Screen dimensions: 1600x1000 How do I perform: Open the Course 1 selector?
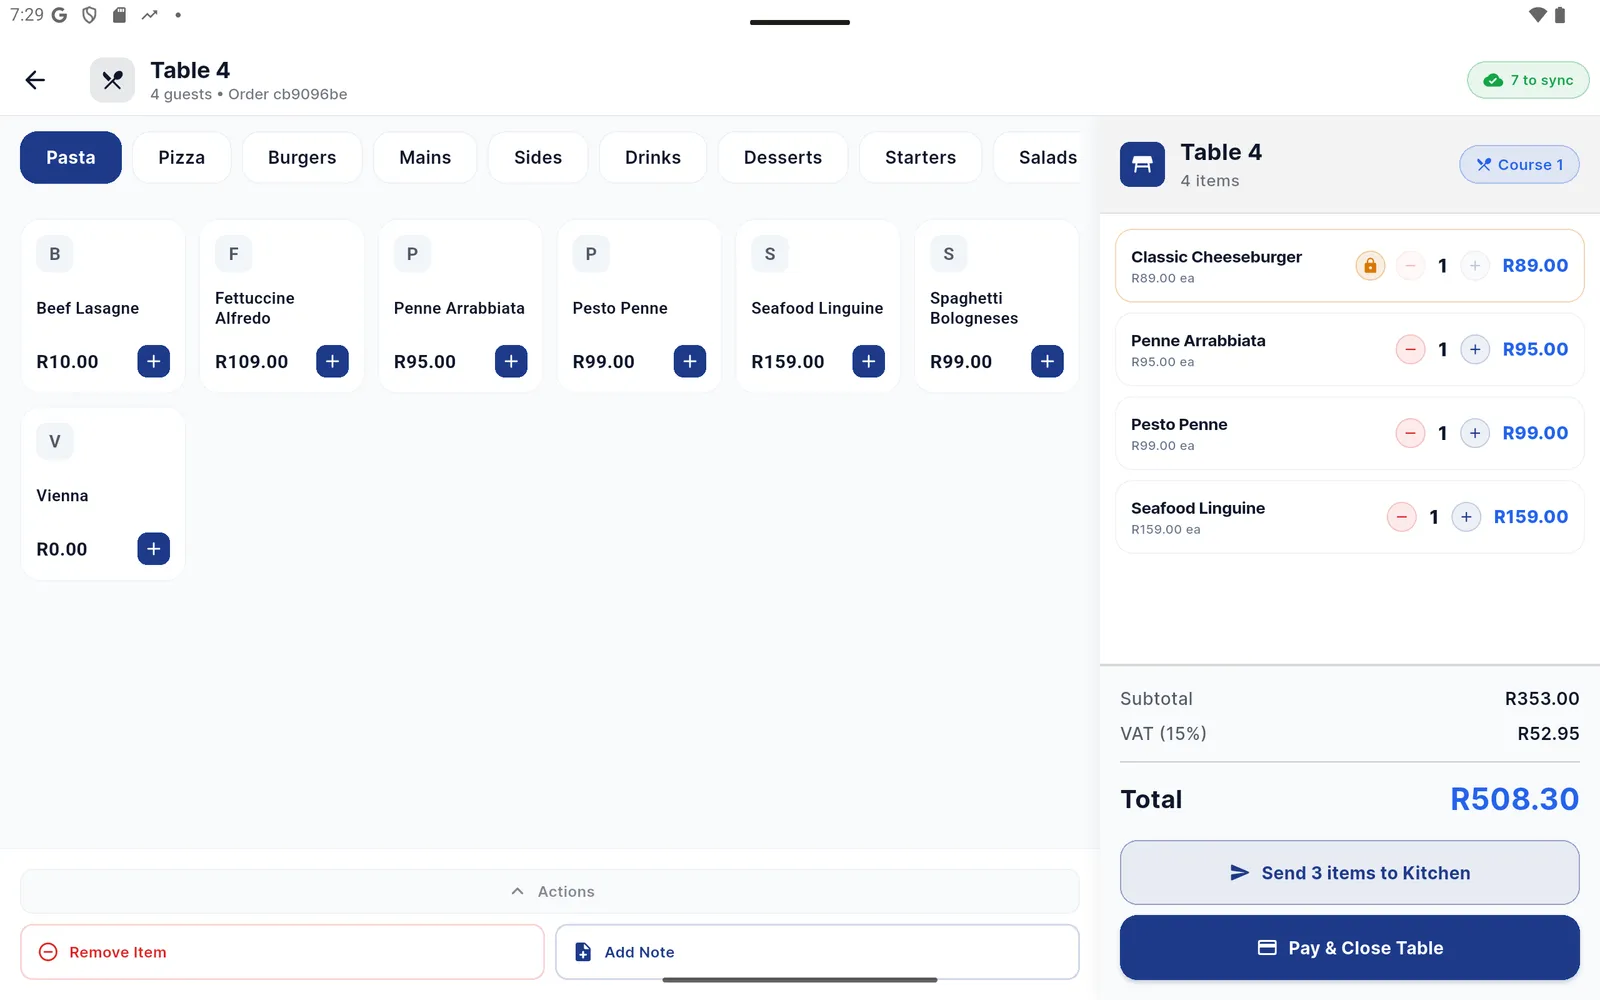(1519, 165)
